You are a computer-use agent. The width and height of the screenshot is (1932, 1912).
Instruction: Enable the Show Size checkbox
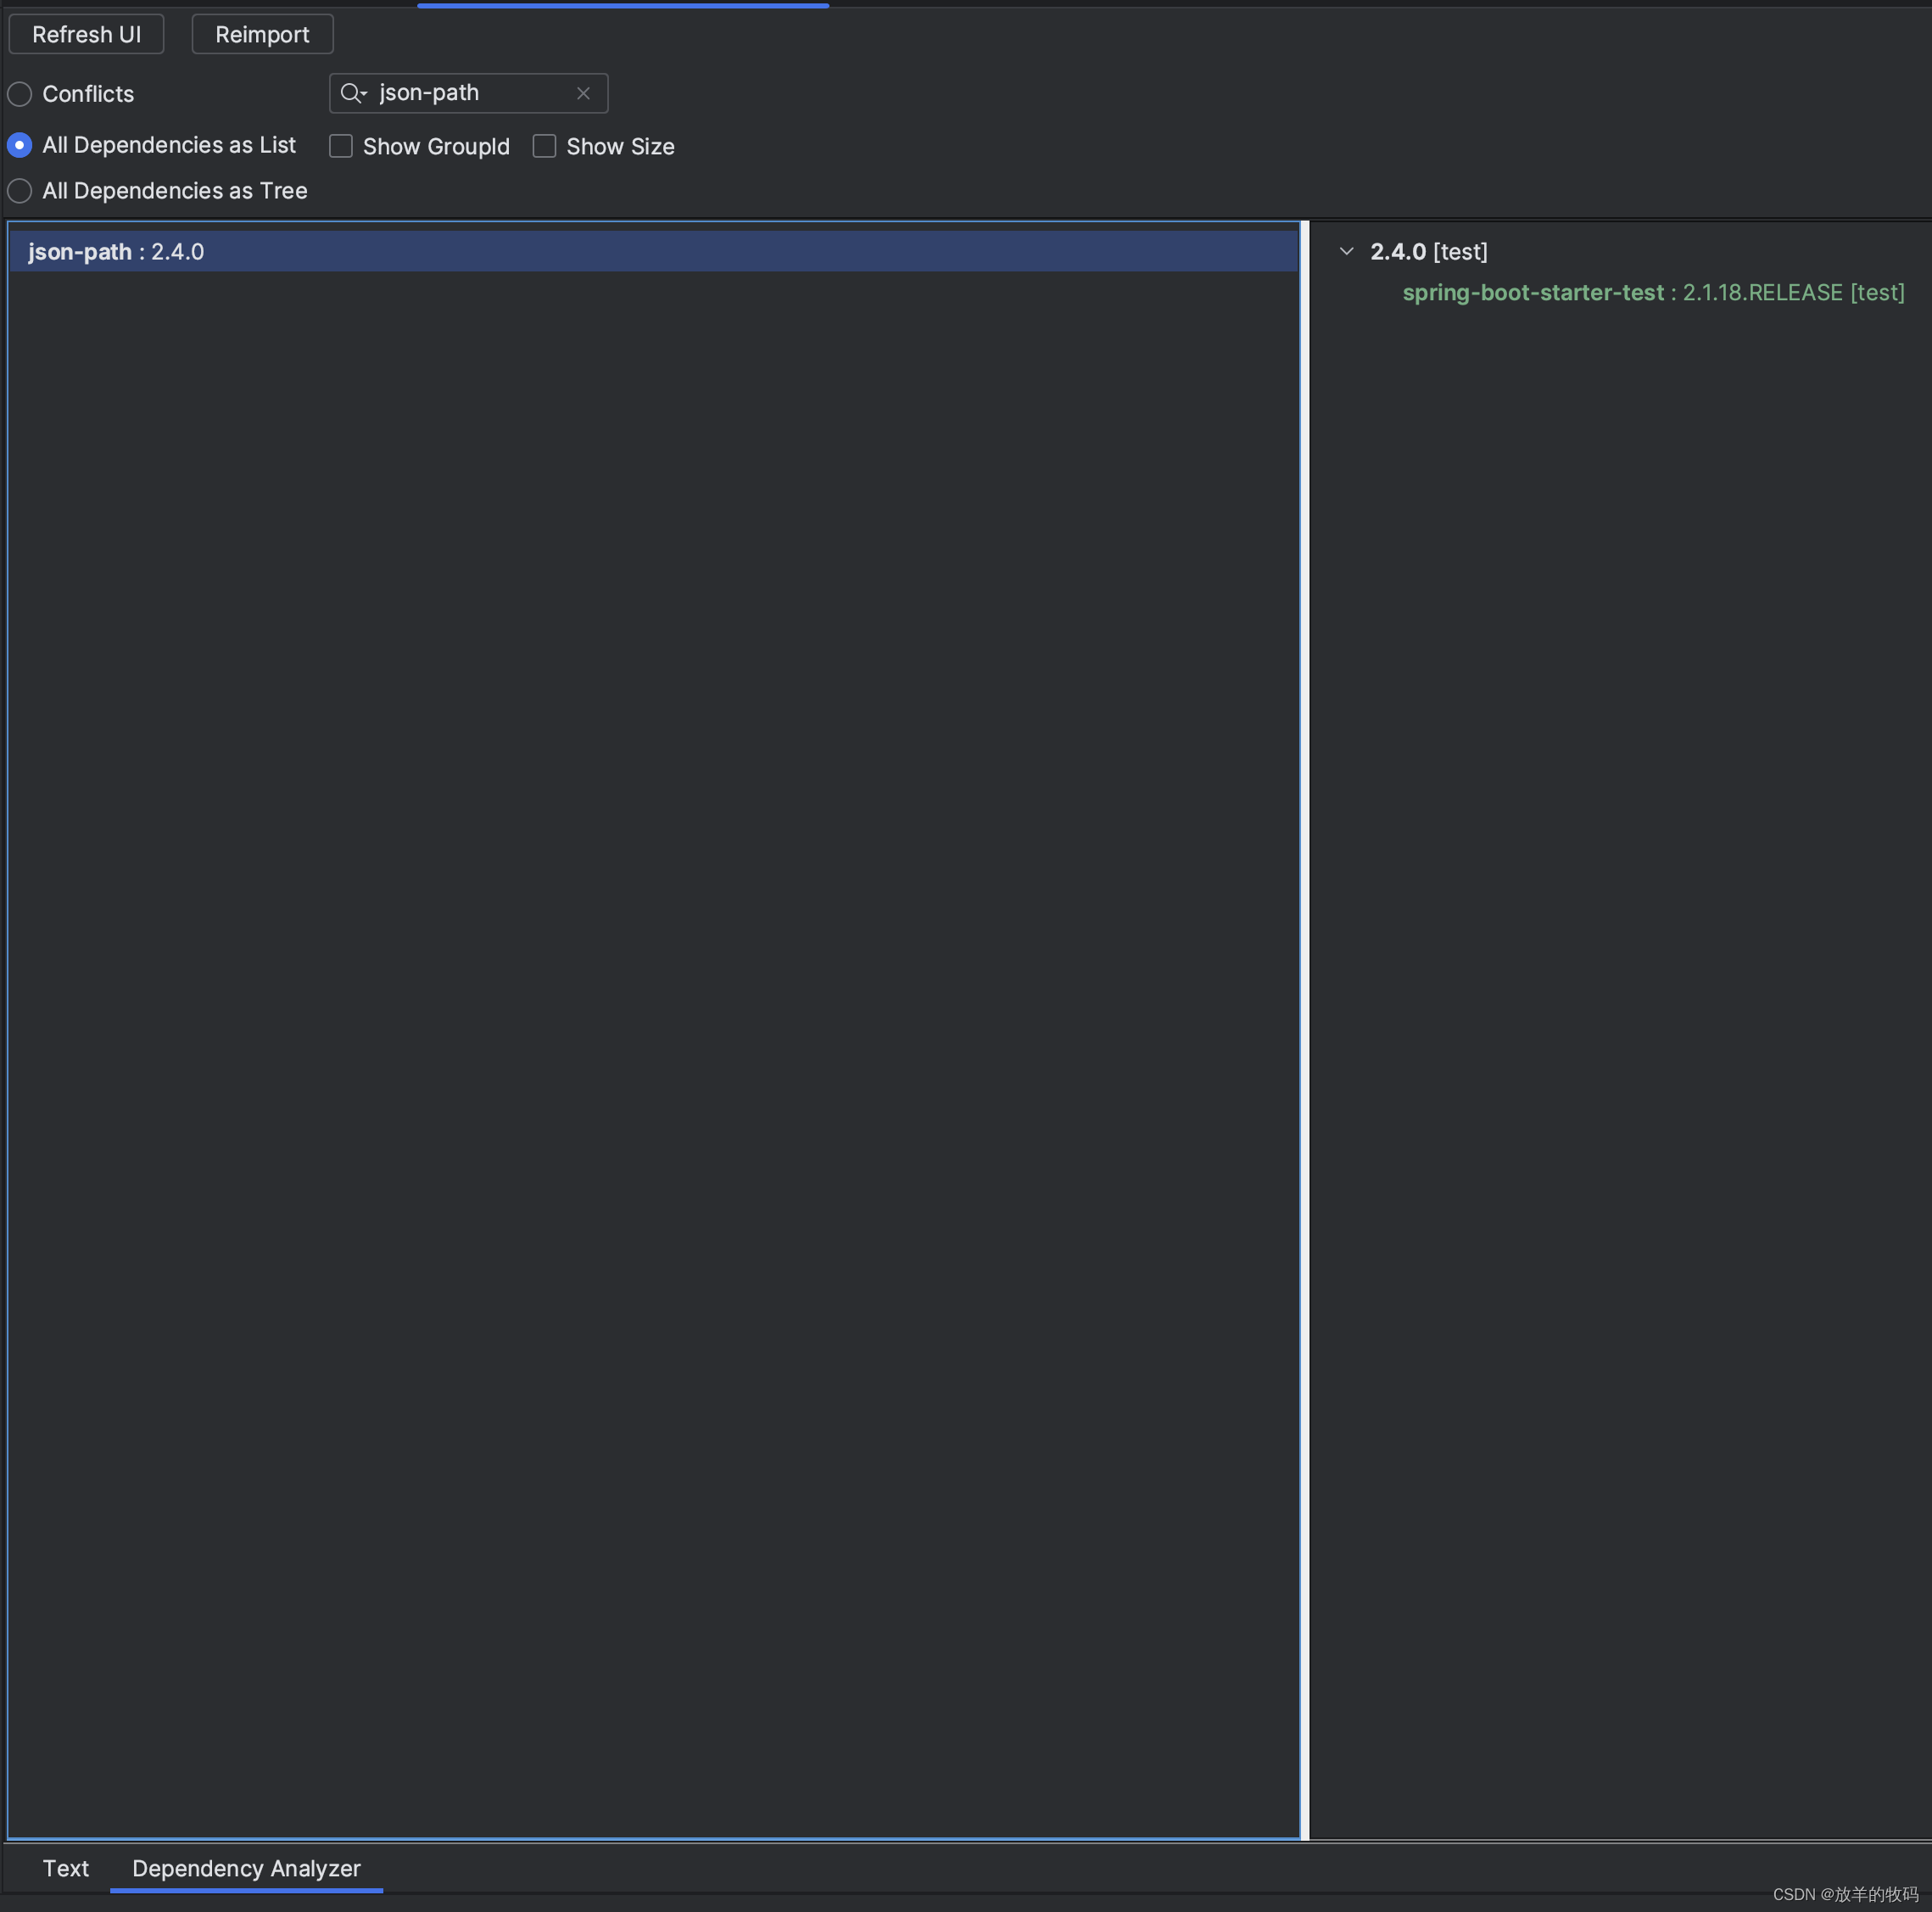545,146
